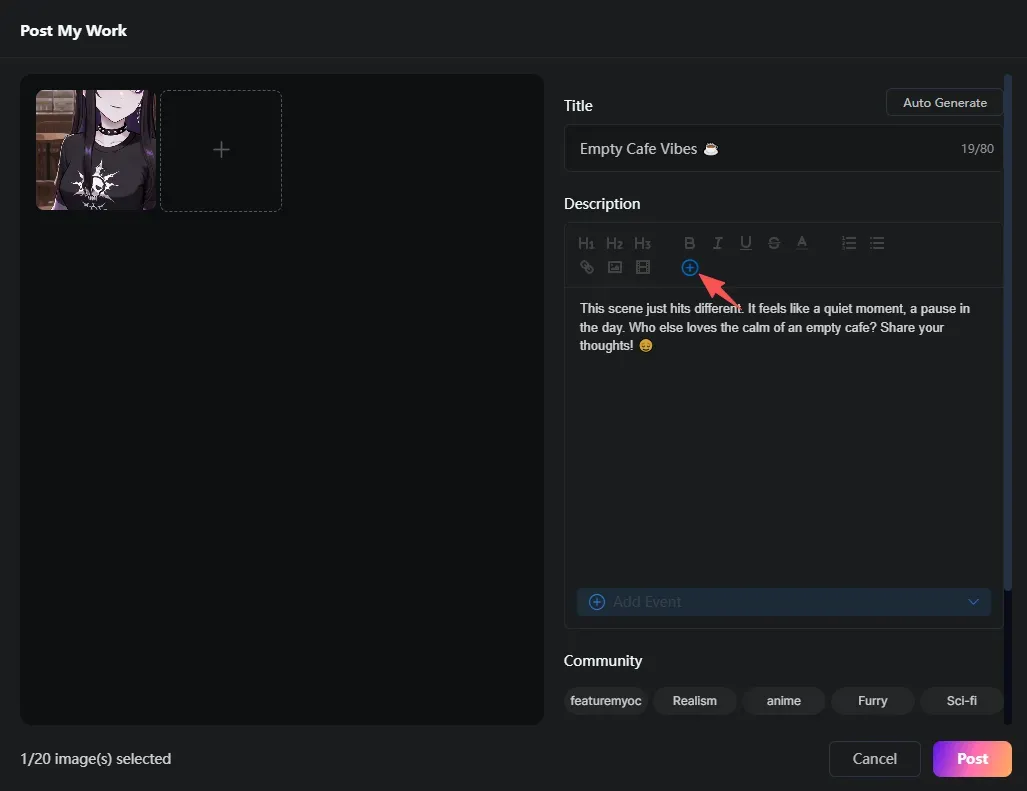Select the anime community tag

click(784, 701)
